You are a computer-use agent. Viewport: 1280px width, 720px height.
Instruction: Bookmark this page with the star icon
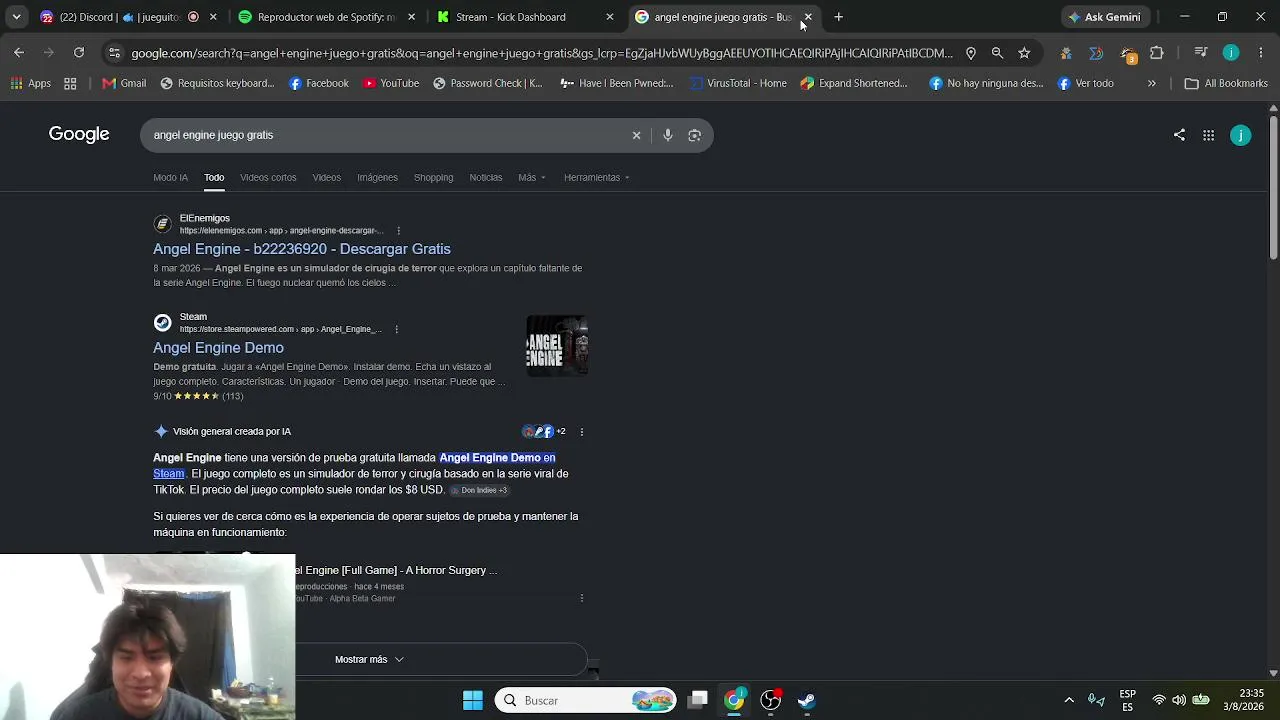(1024, 53)
